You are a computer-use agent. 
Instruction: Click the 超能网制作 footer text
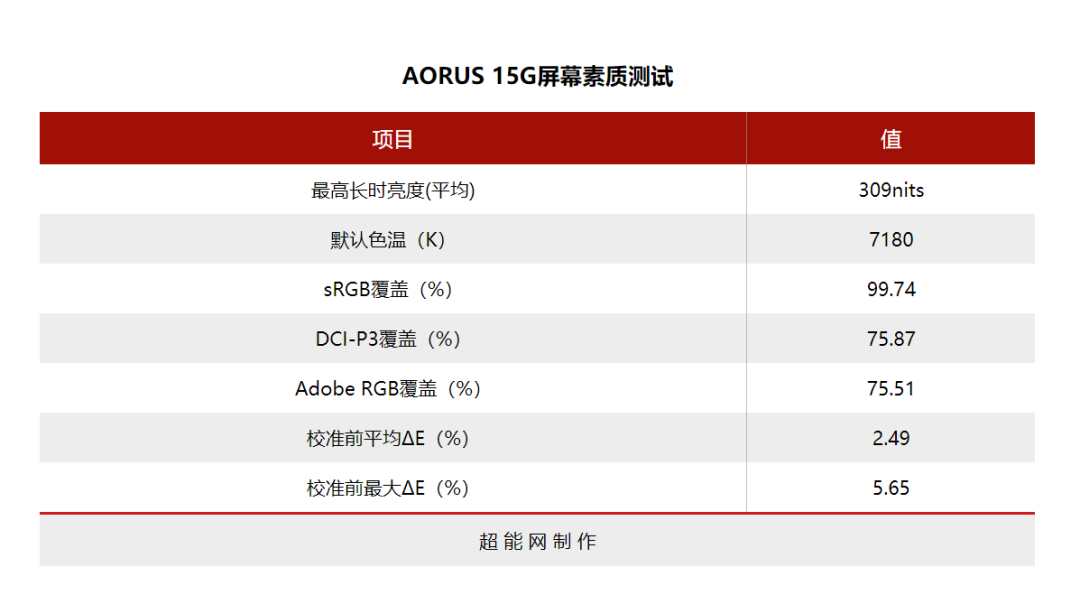[x=537, y=541]
